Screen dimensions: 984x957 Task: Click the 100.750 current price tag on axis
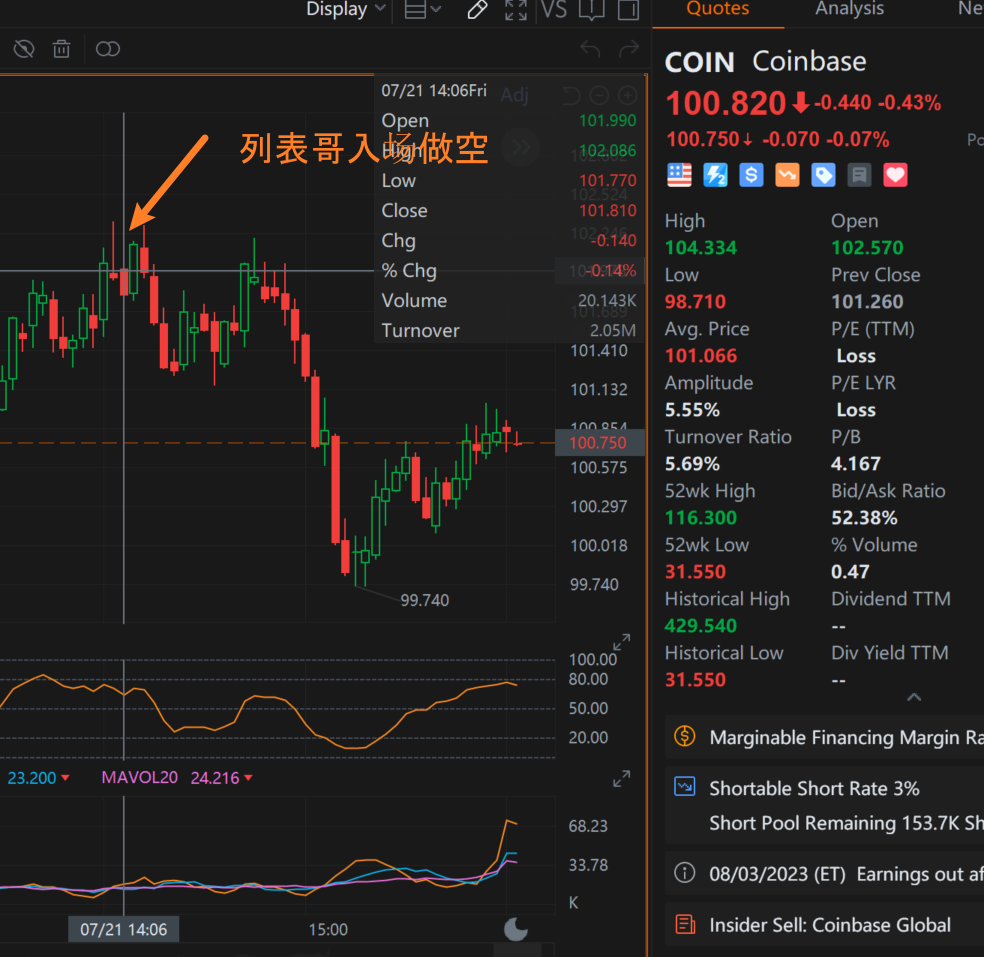pyautogui.click(x=599, y=443)
